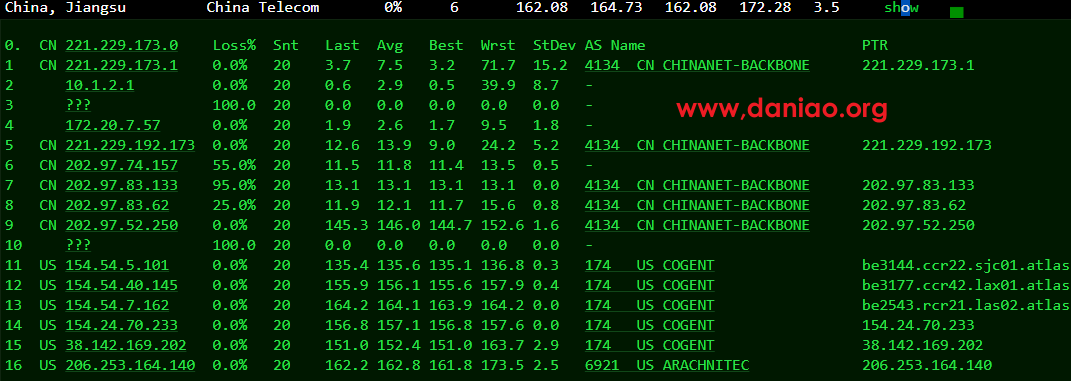Open IP link 202.97.52.250 in hop 9
Image resolution: width=1071 pixels, height=381 pixels.
tap(122, 225)
